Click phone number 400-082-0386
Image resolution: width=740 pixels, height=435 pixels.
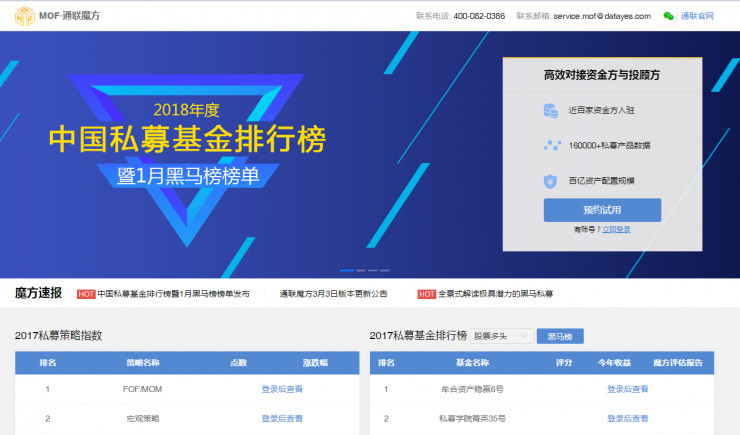479,16
